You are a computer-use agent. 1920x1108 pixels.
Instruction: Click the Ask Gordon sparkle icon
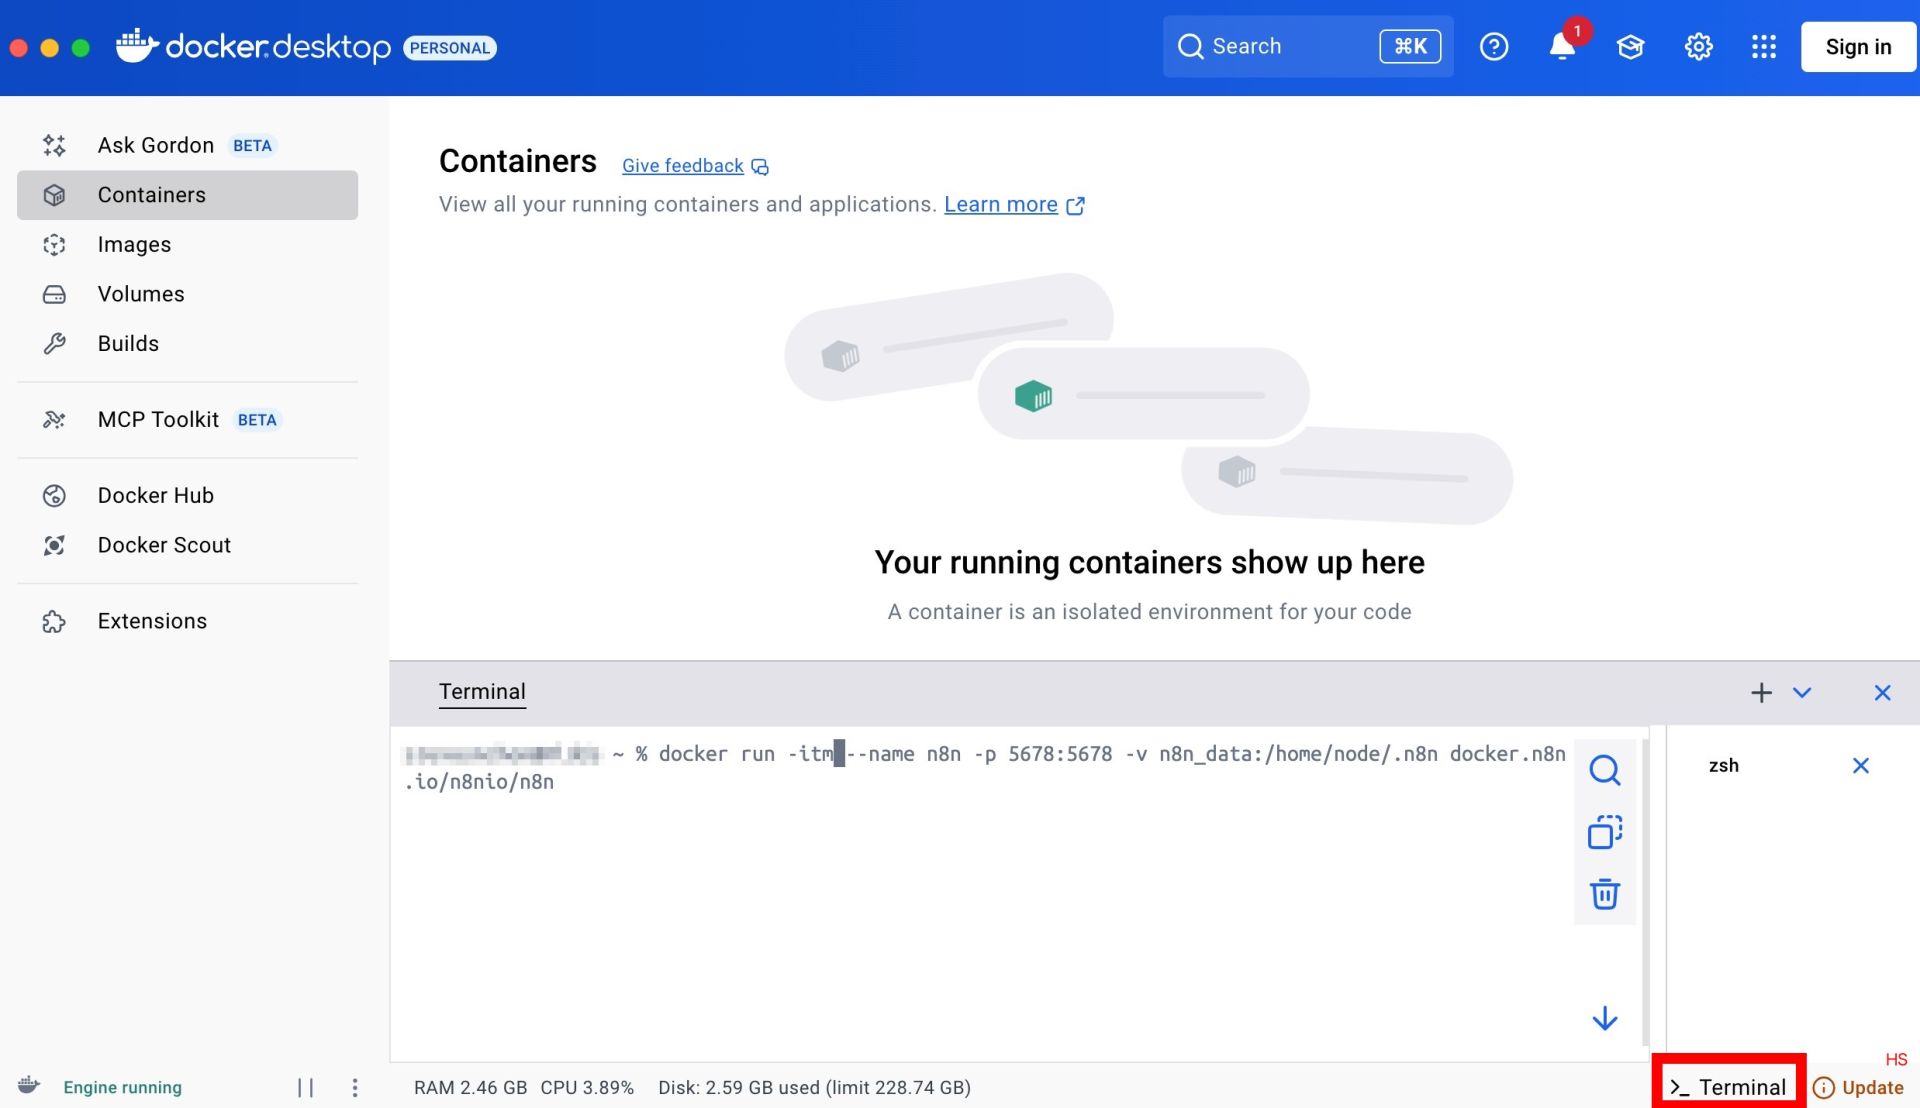tap(54, 145)
